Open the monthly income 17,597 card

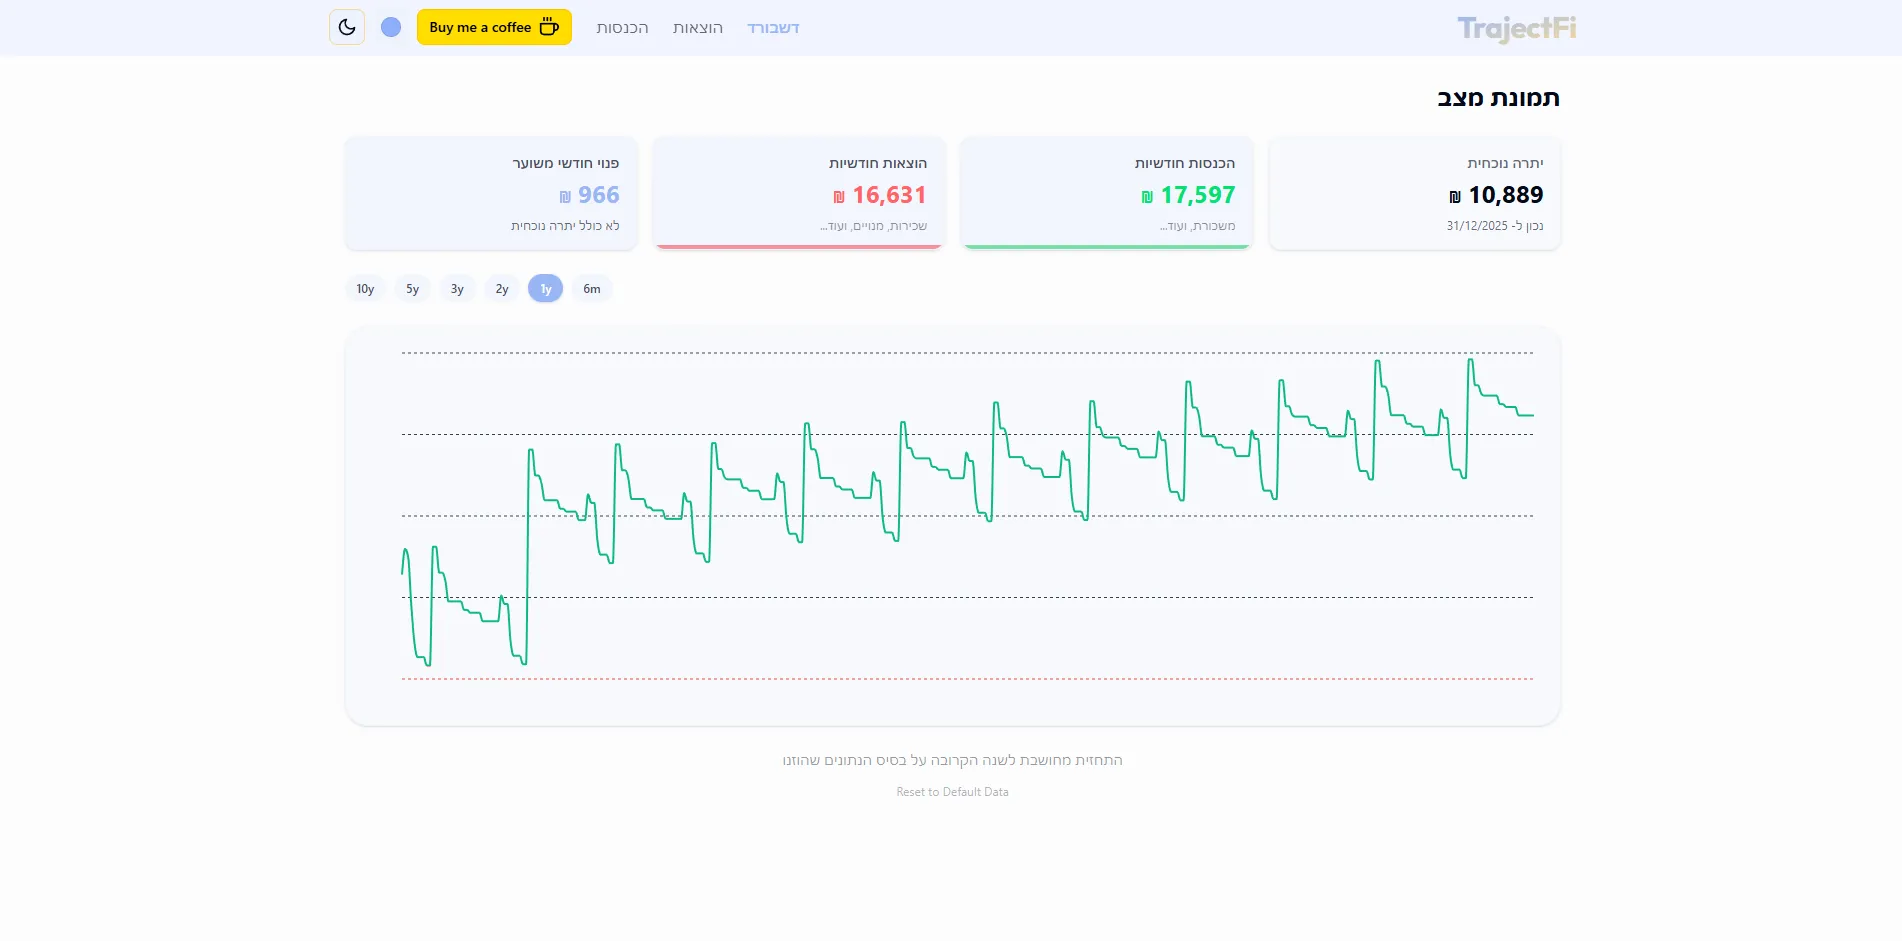click(1106, 193)
